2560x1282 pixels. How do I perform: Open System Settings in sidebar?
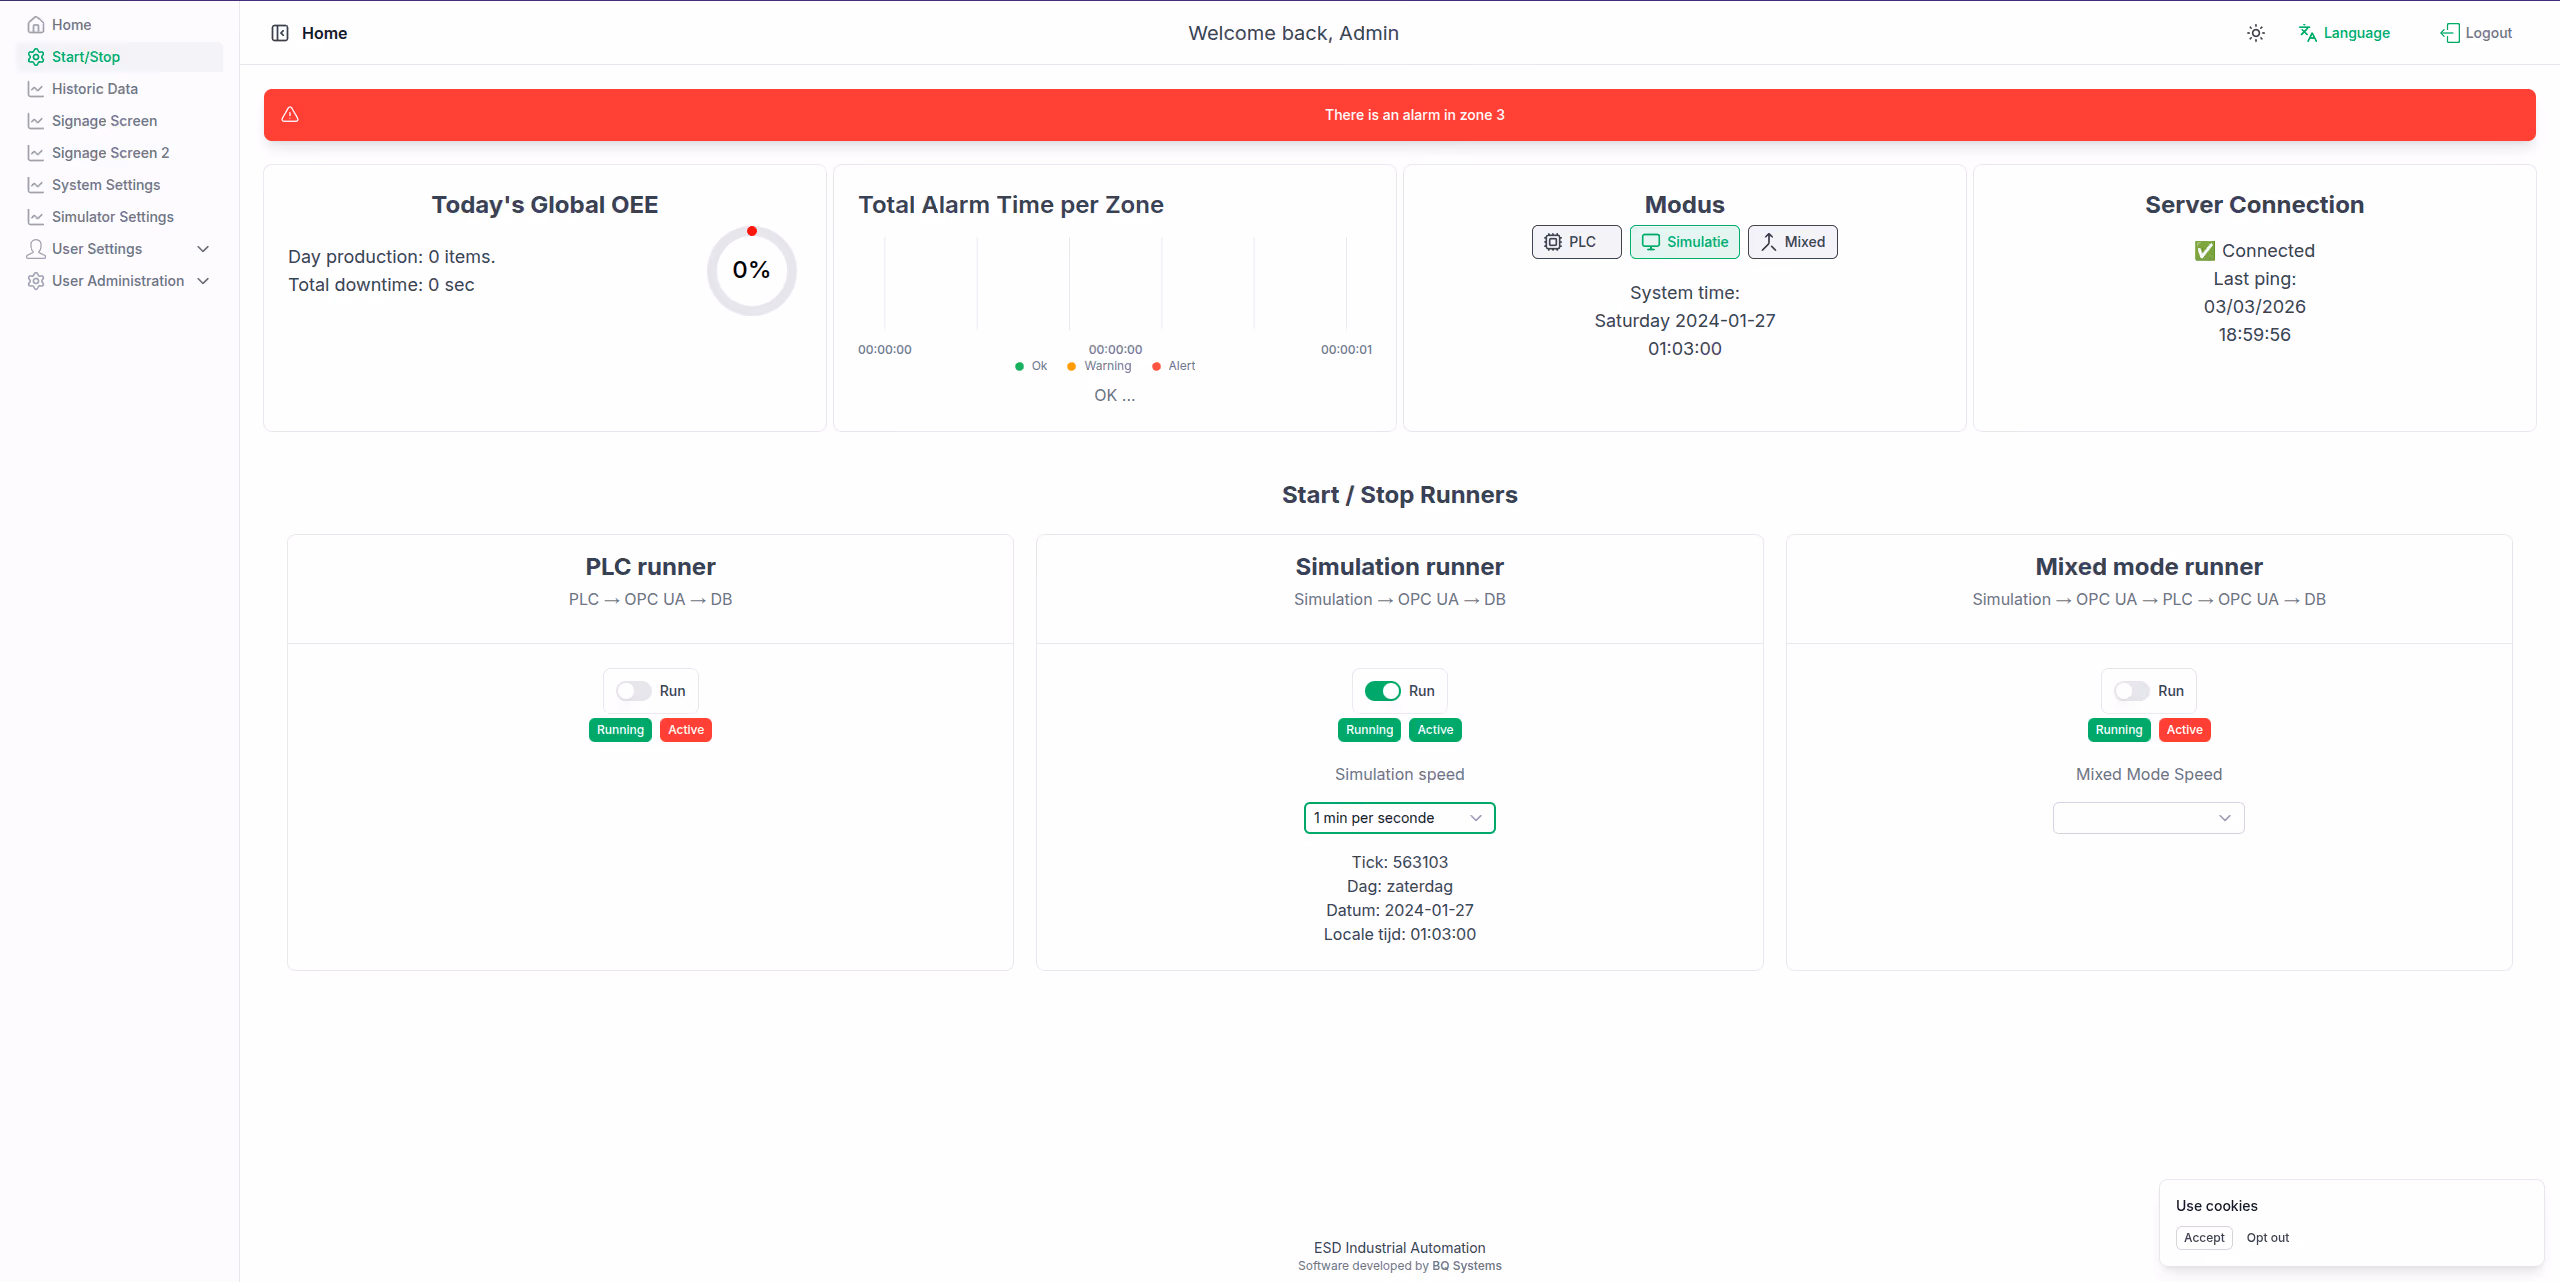tap(119, 185)
